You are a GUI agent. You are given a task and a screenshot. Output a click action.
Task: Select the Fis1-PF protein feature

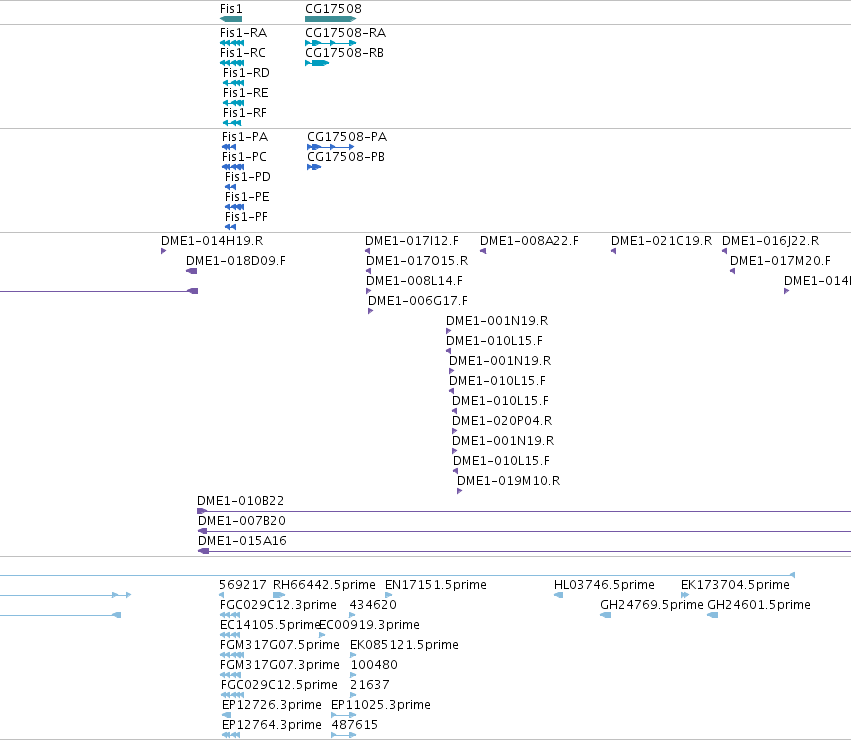246,217
